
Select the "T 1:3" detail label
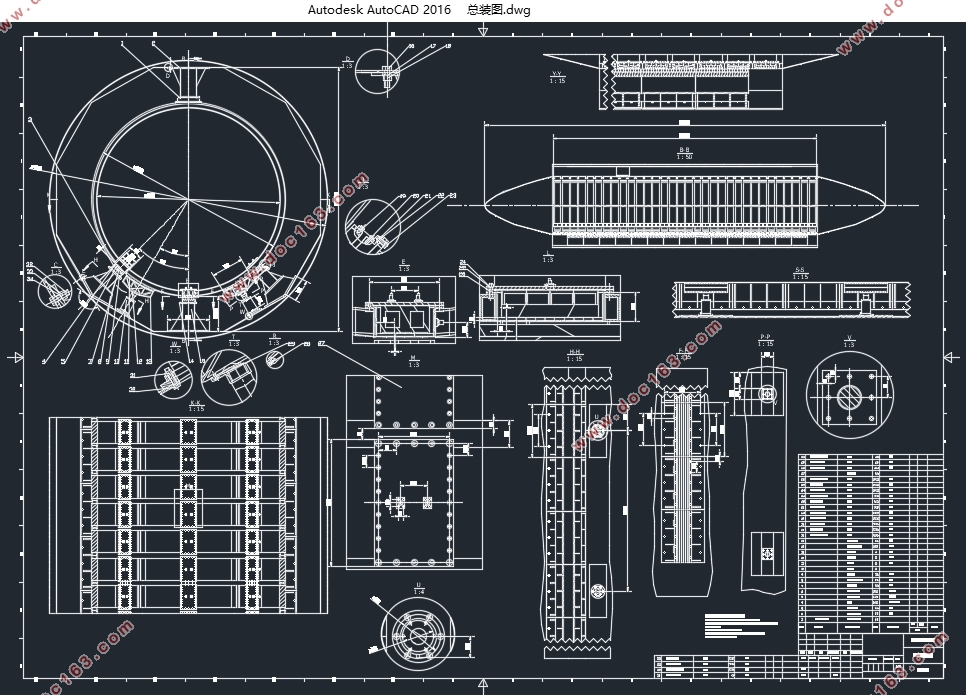pyautogui.click(x=234, y=341)
